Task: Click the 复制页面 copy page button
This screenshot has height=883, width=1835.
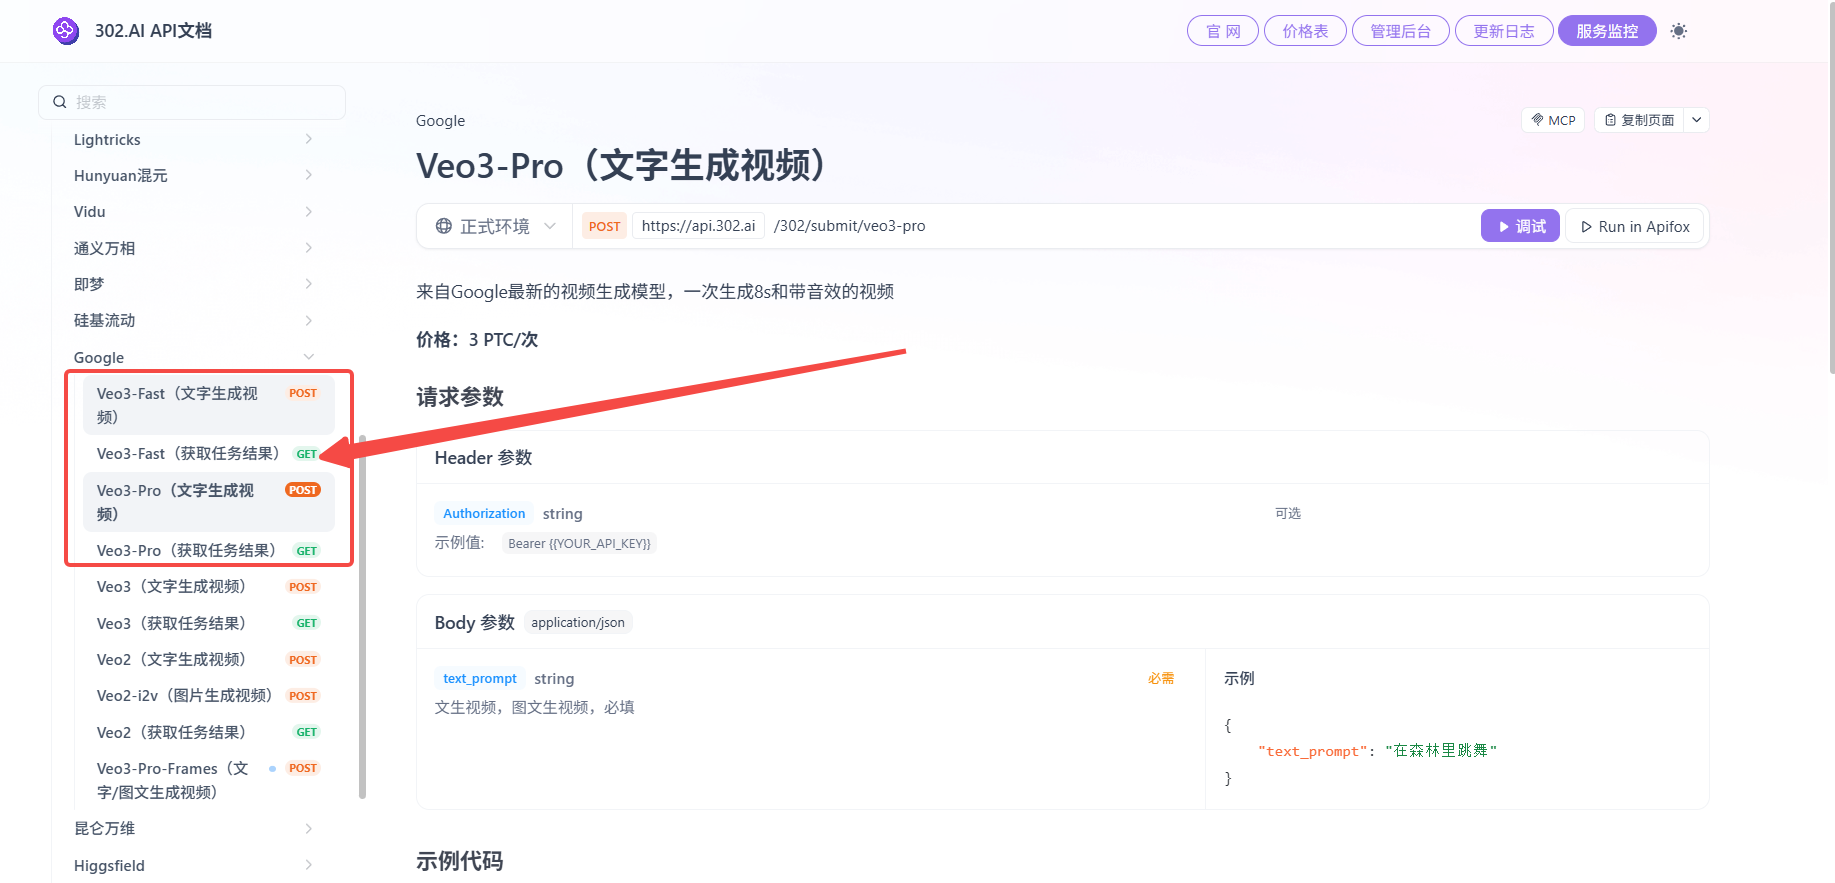Action: click(1640, 120)
